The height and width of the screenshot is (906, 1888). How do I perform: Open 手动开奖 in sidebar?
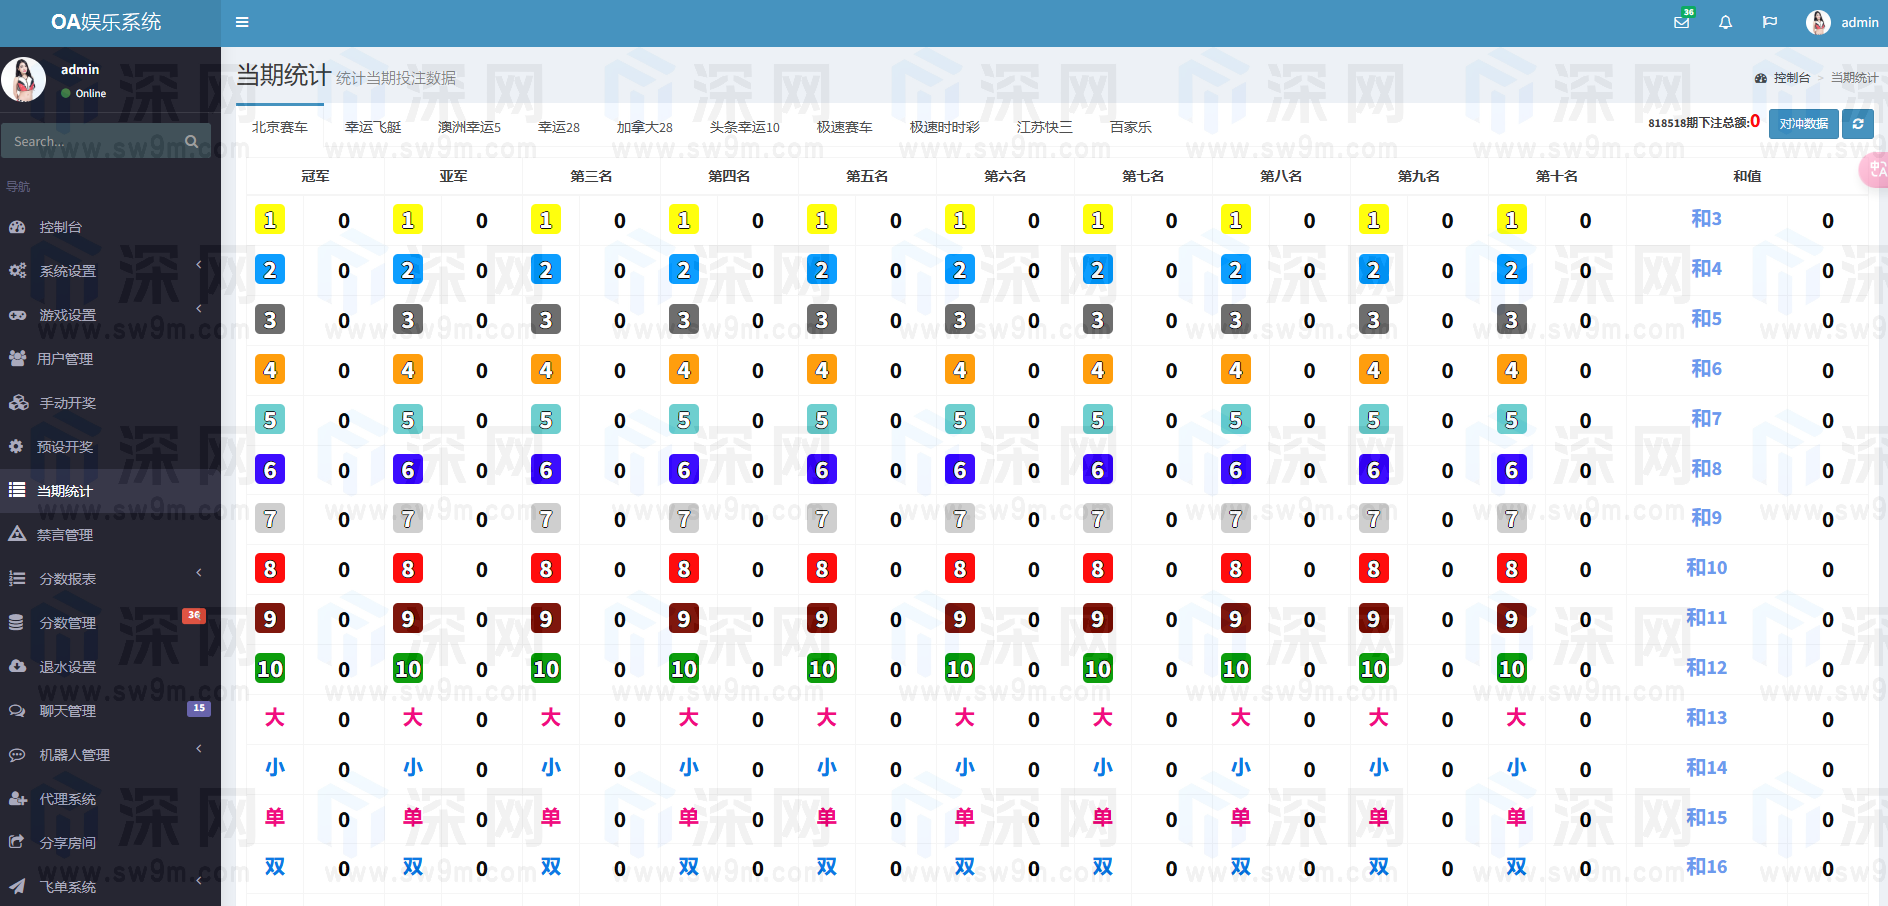click(x=67, y=403)
